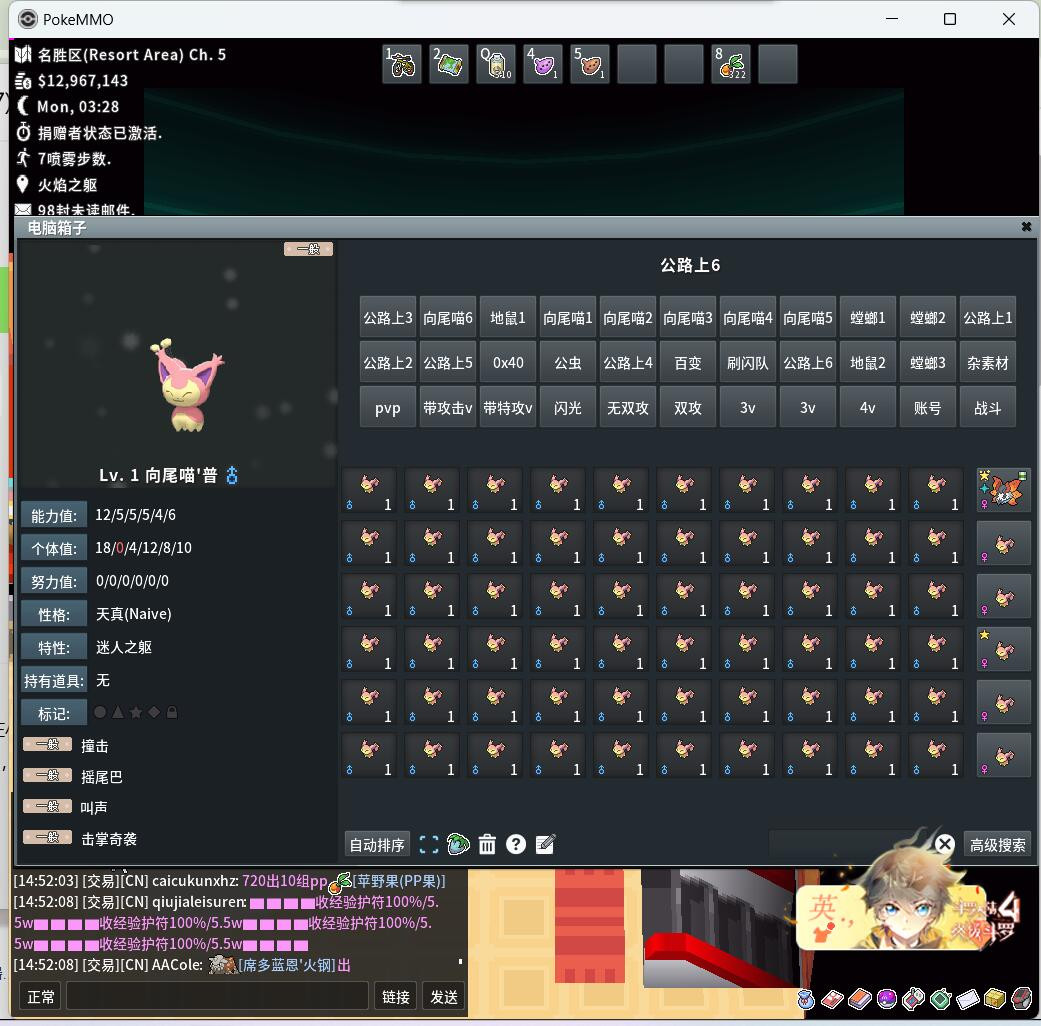1041x1026 pixels.
Task: Open the blue bag icon in bottom bar
Action: (805, 999)
